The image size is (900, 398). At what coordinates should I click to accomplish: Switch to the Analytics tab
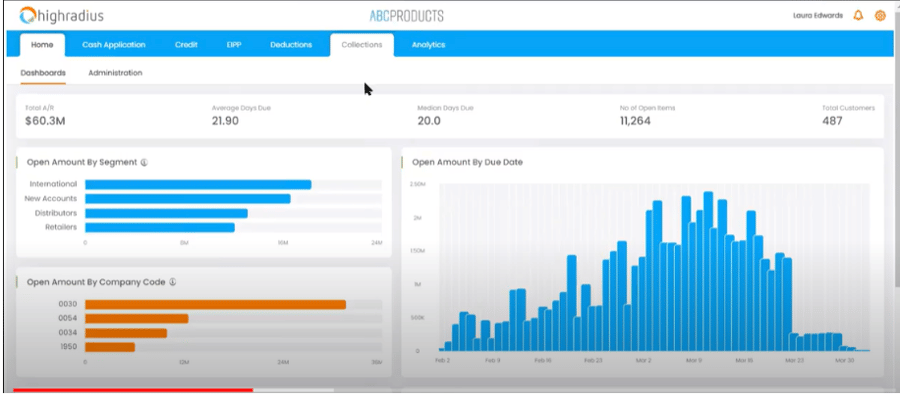[x=428, y=45]
